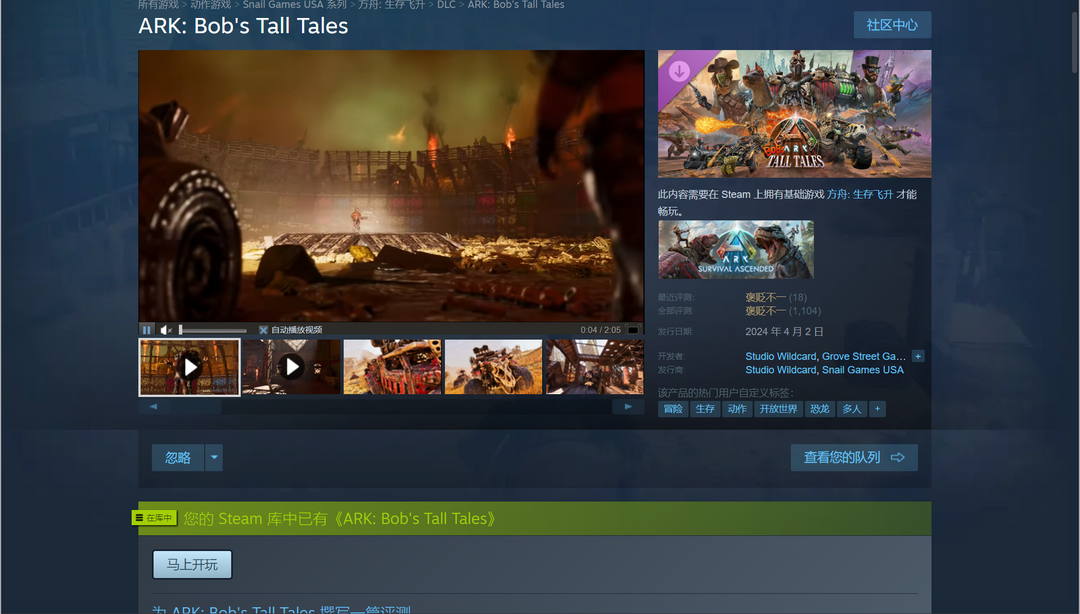Select the train interior screenshot thumbnail
This screenshot has height=614, width=1080.
594,367
